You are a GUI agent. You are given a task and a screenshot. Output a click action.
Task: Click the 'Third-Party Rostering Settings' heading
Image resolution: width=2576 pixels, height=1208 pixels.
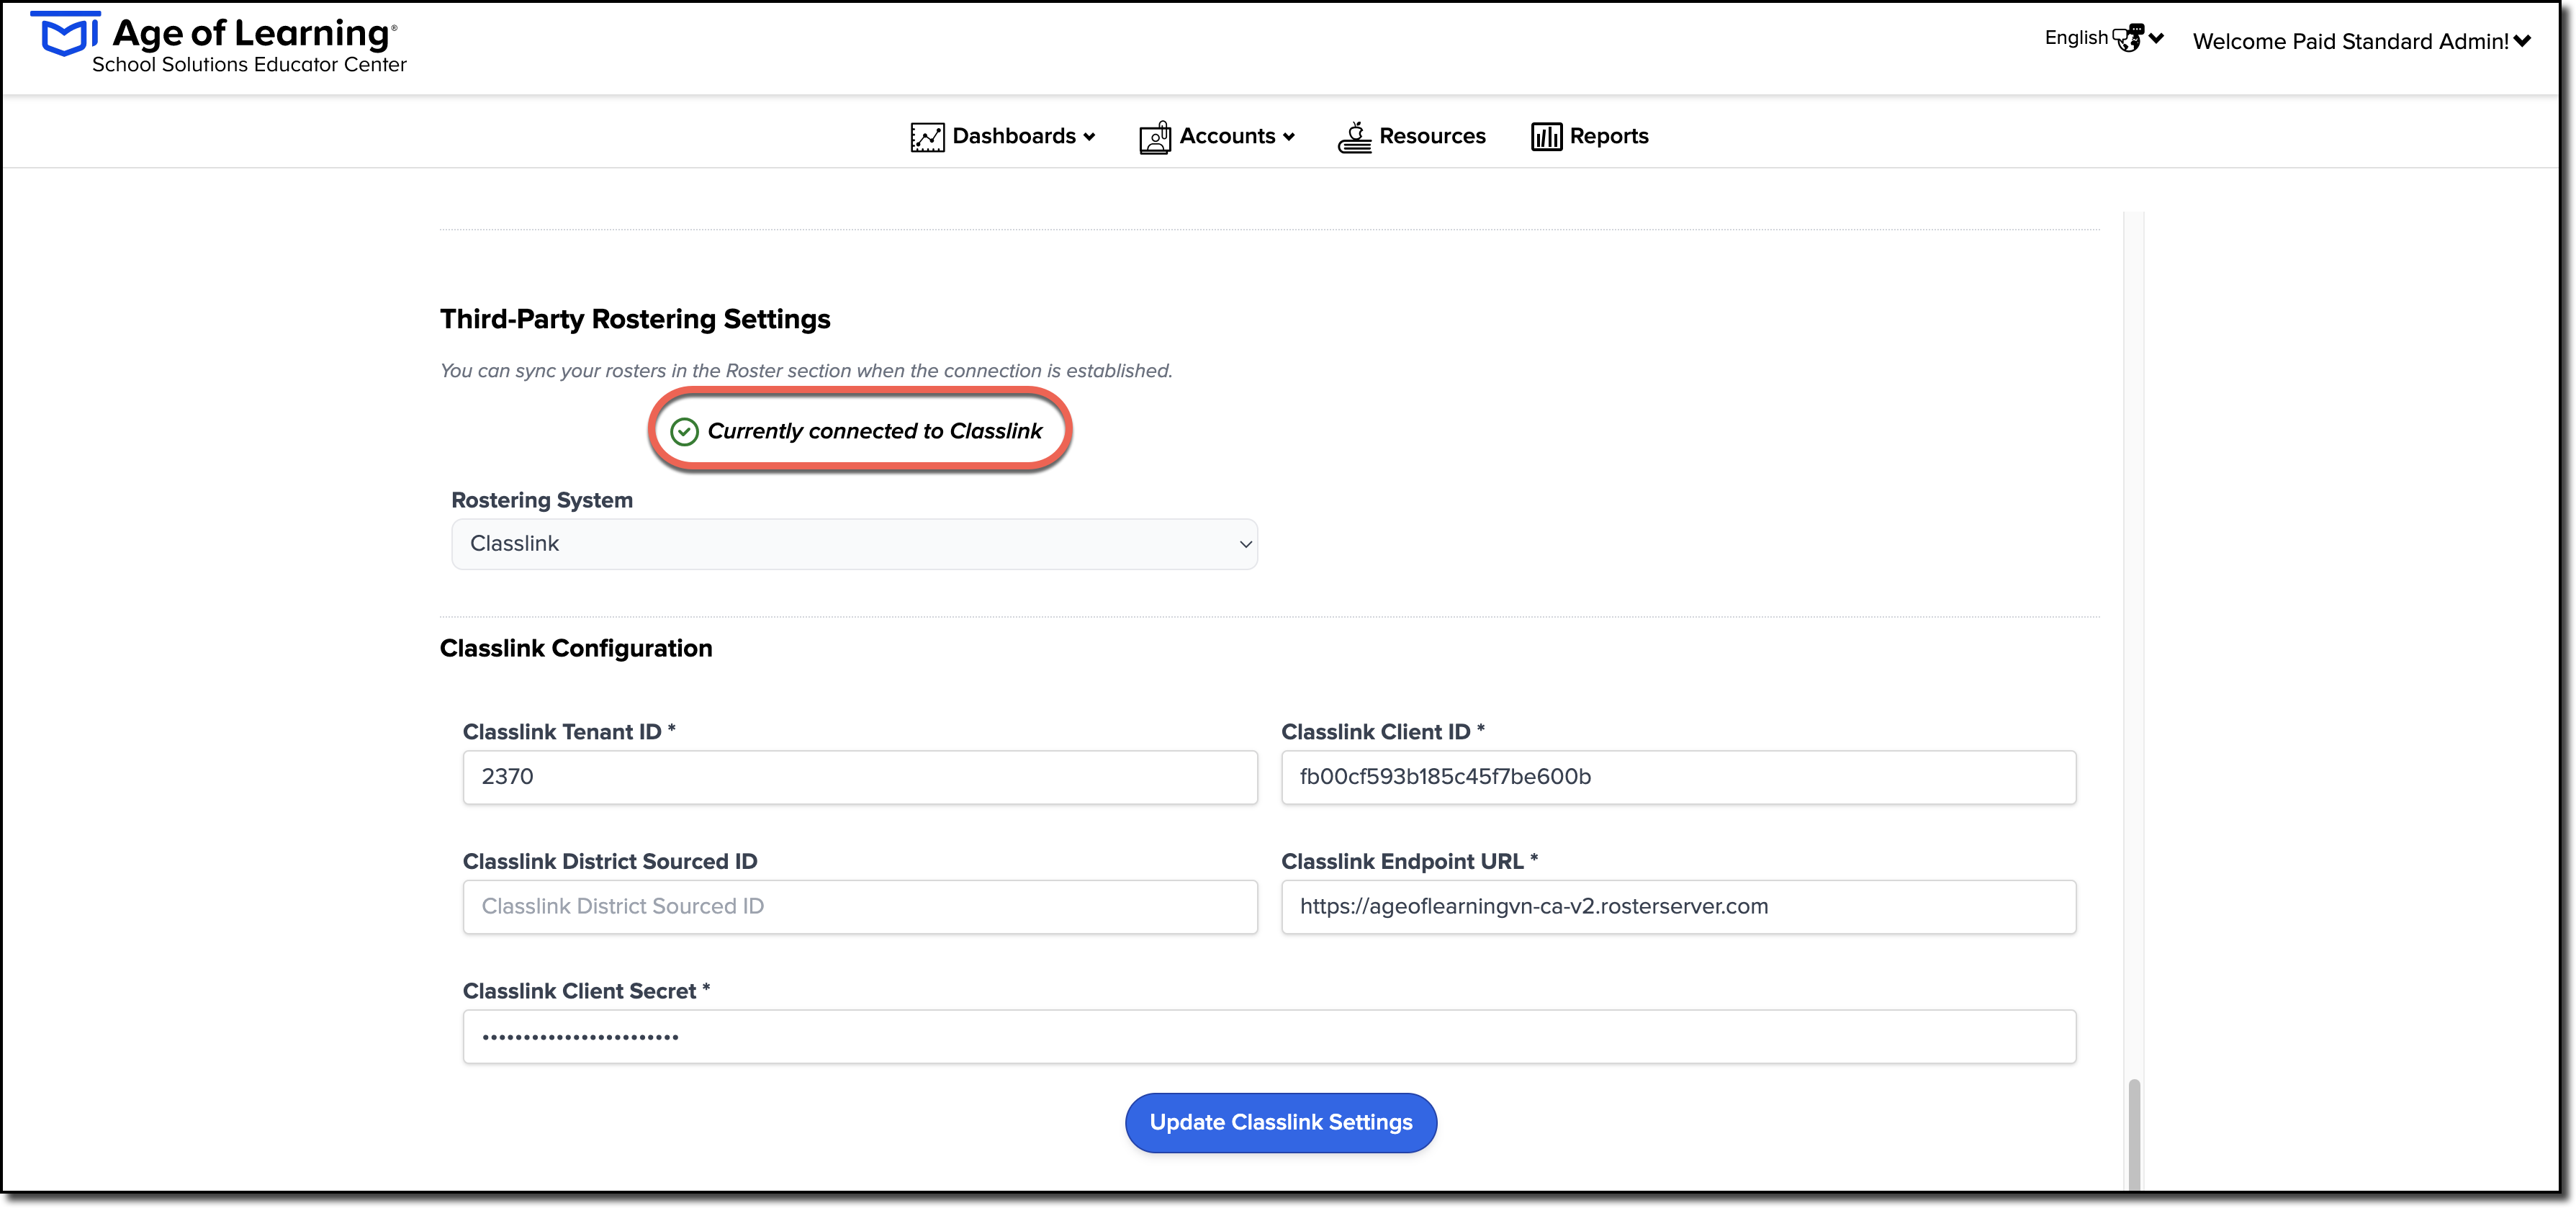(635, 319)
